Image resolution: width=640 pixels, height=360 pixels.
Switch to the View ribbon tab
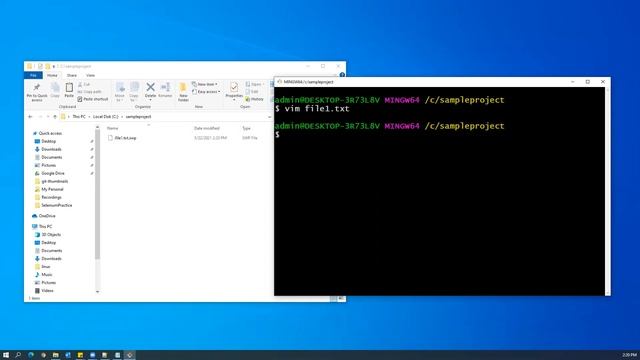[90, 76]
